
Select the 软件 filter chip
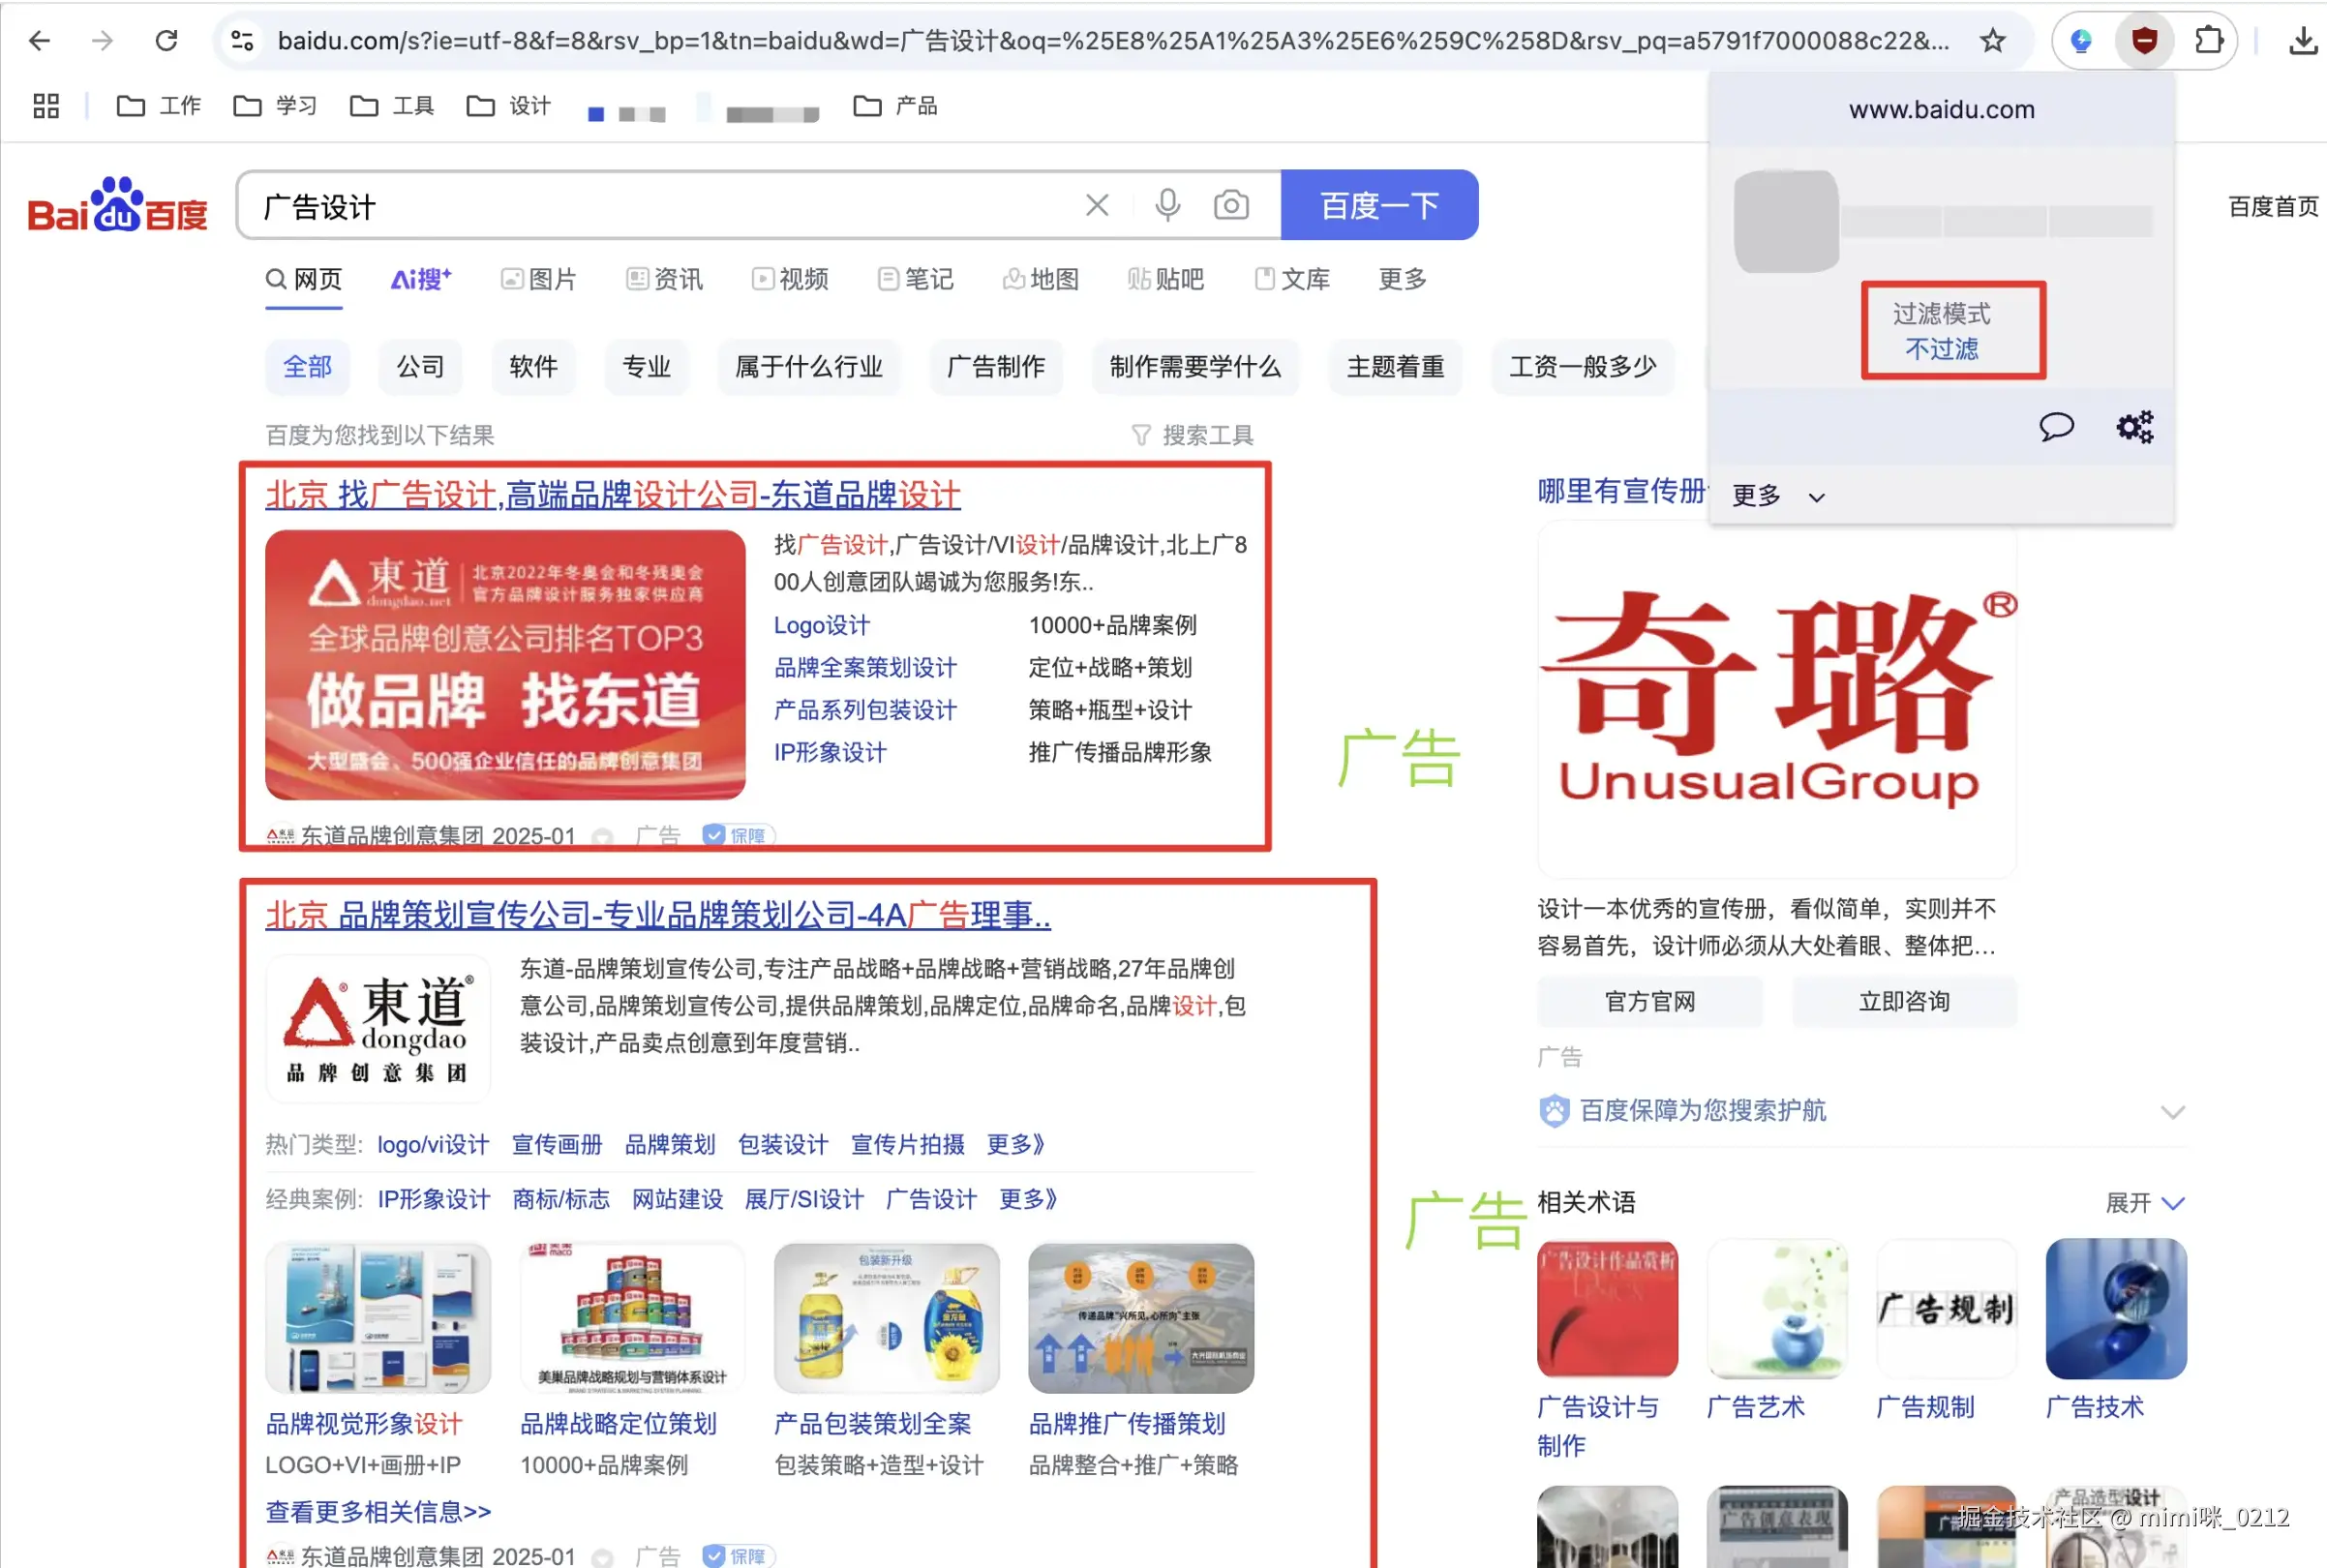tap(533, 367)
